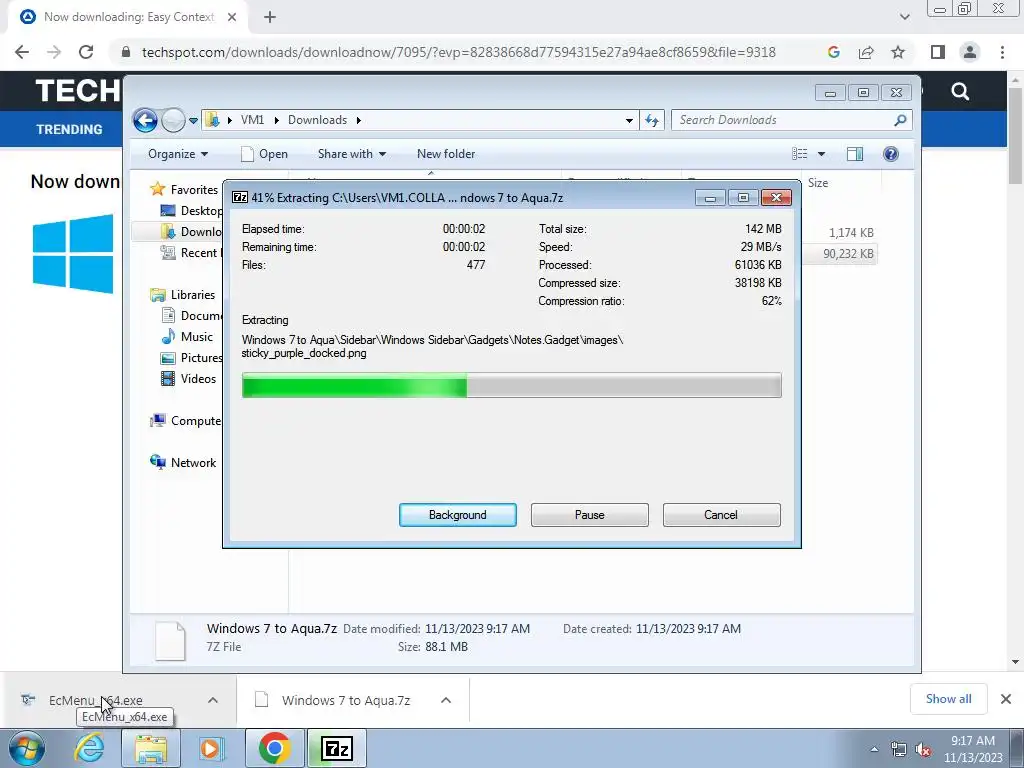Toggle the Explorer preview pane
Image resolution: width=1024 pixels, height=768 pixels.
pos(854,154)
